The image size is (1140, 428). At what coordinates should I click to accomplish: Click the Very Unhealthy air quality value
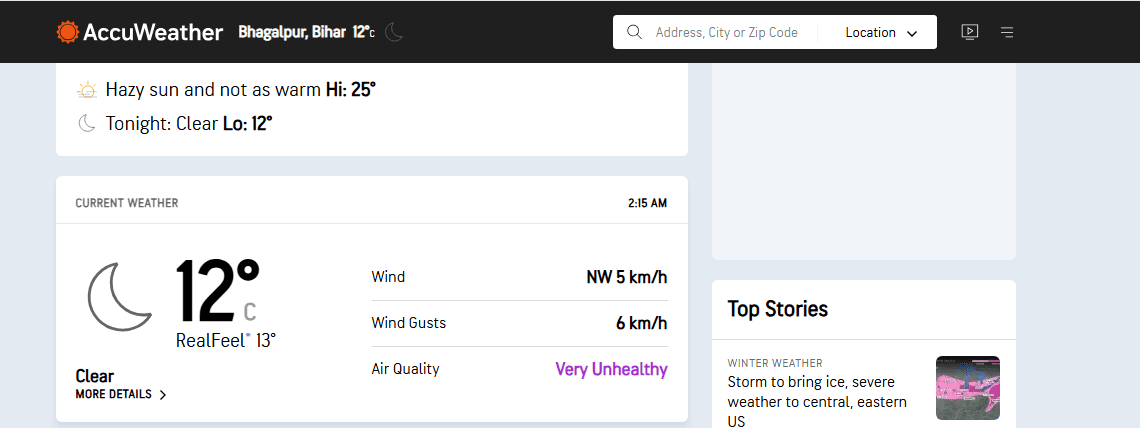(611, 369)
